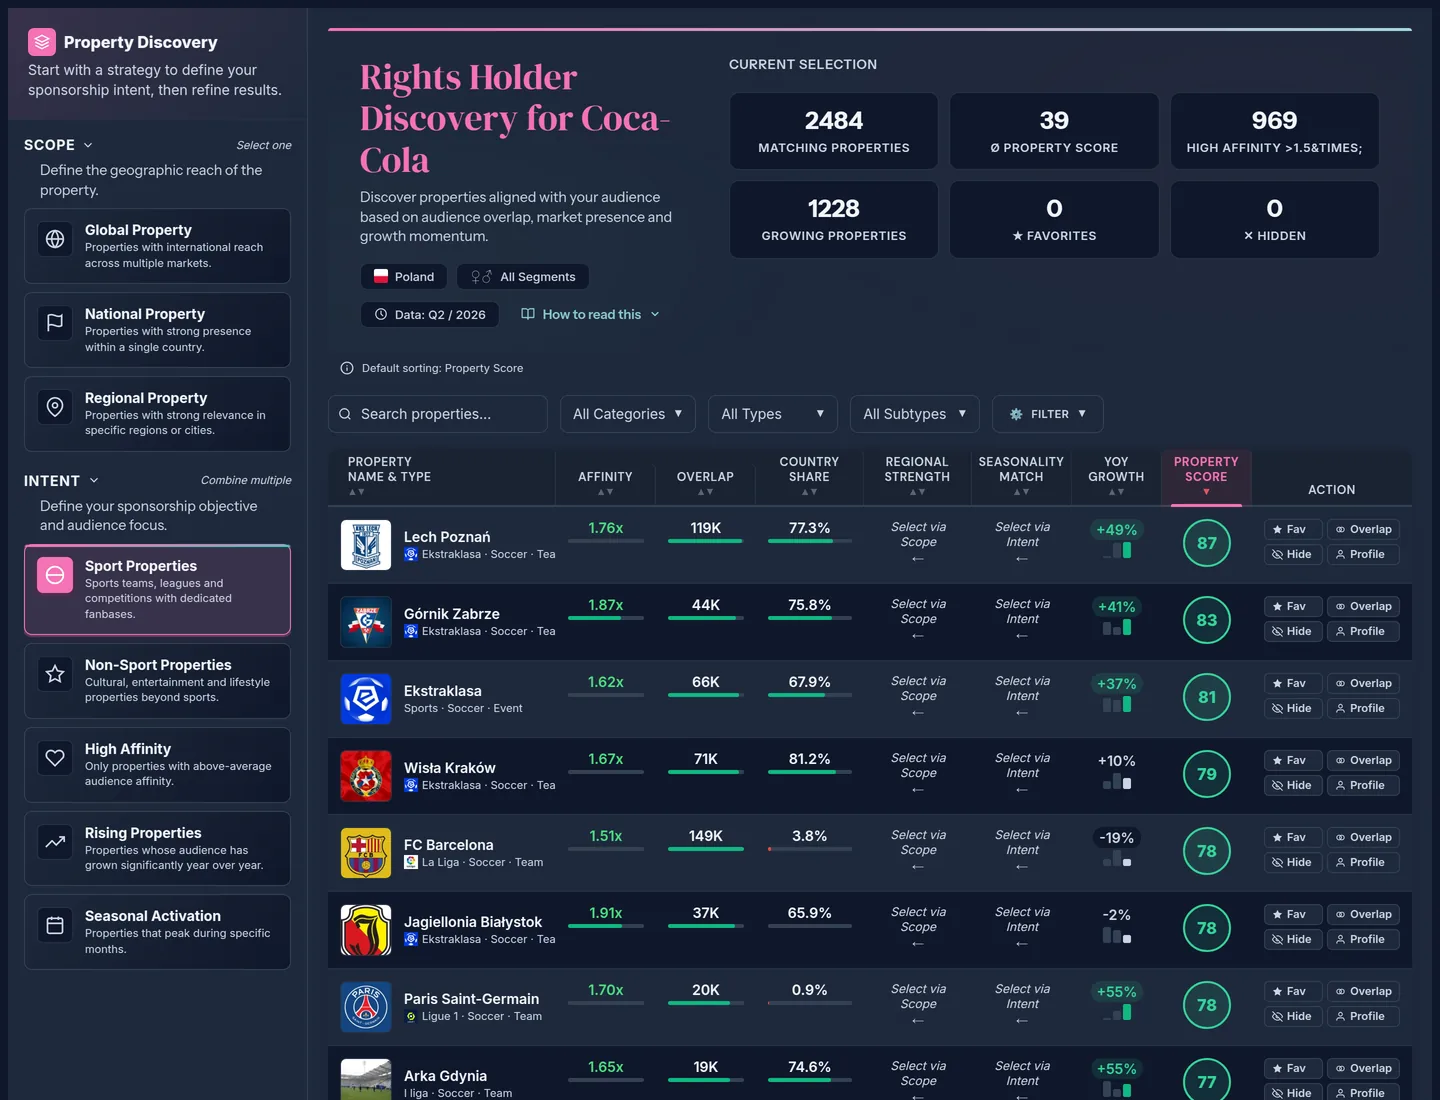This screenshot has height=1100, width=1440.
Task: Enable the High Affinity intent
Action: click(x=157, y=765)
